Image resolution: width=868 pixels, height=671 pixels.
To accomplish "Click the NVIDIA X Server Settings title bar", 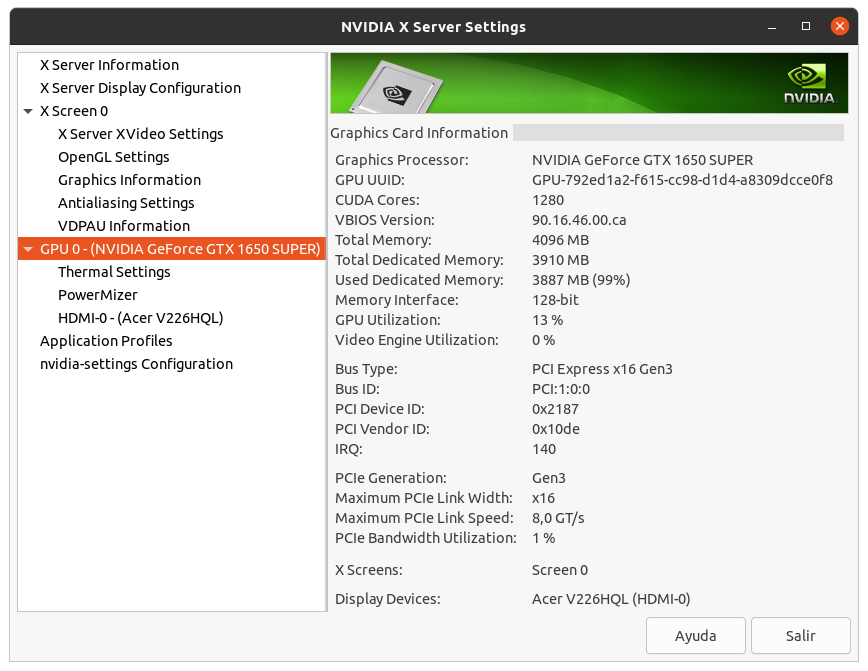I will (433, 27).
